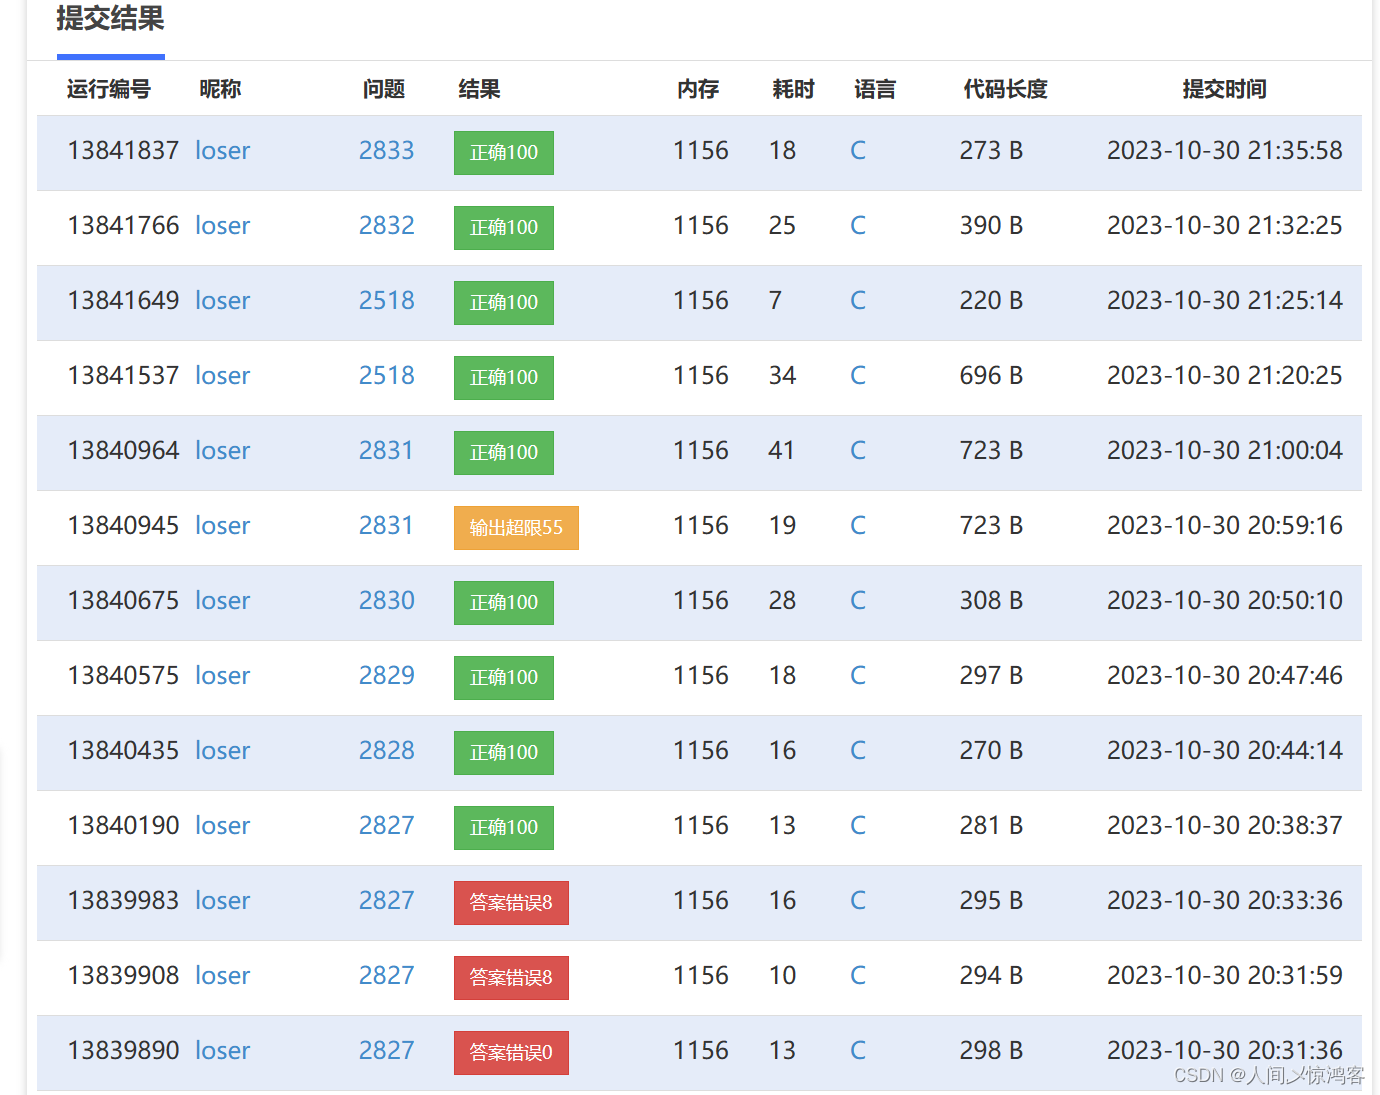This screenshot has height=1095, width=1380.
Task: Open problem 2518 in run 13841537 row
Action: click(x=386, y=376)
